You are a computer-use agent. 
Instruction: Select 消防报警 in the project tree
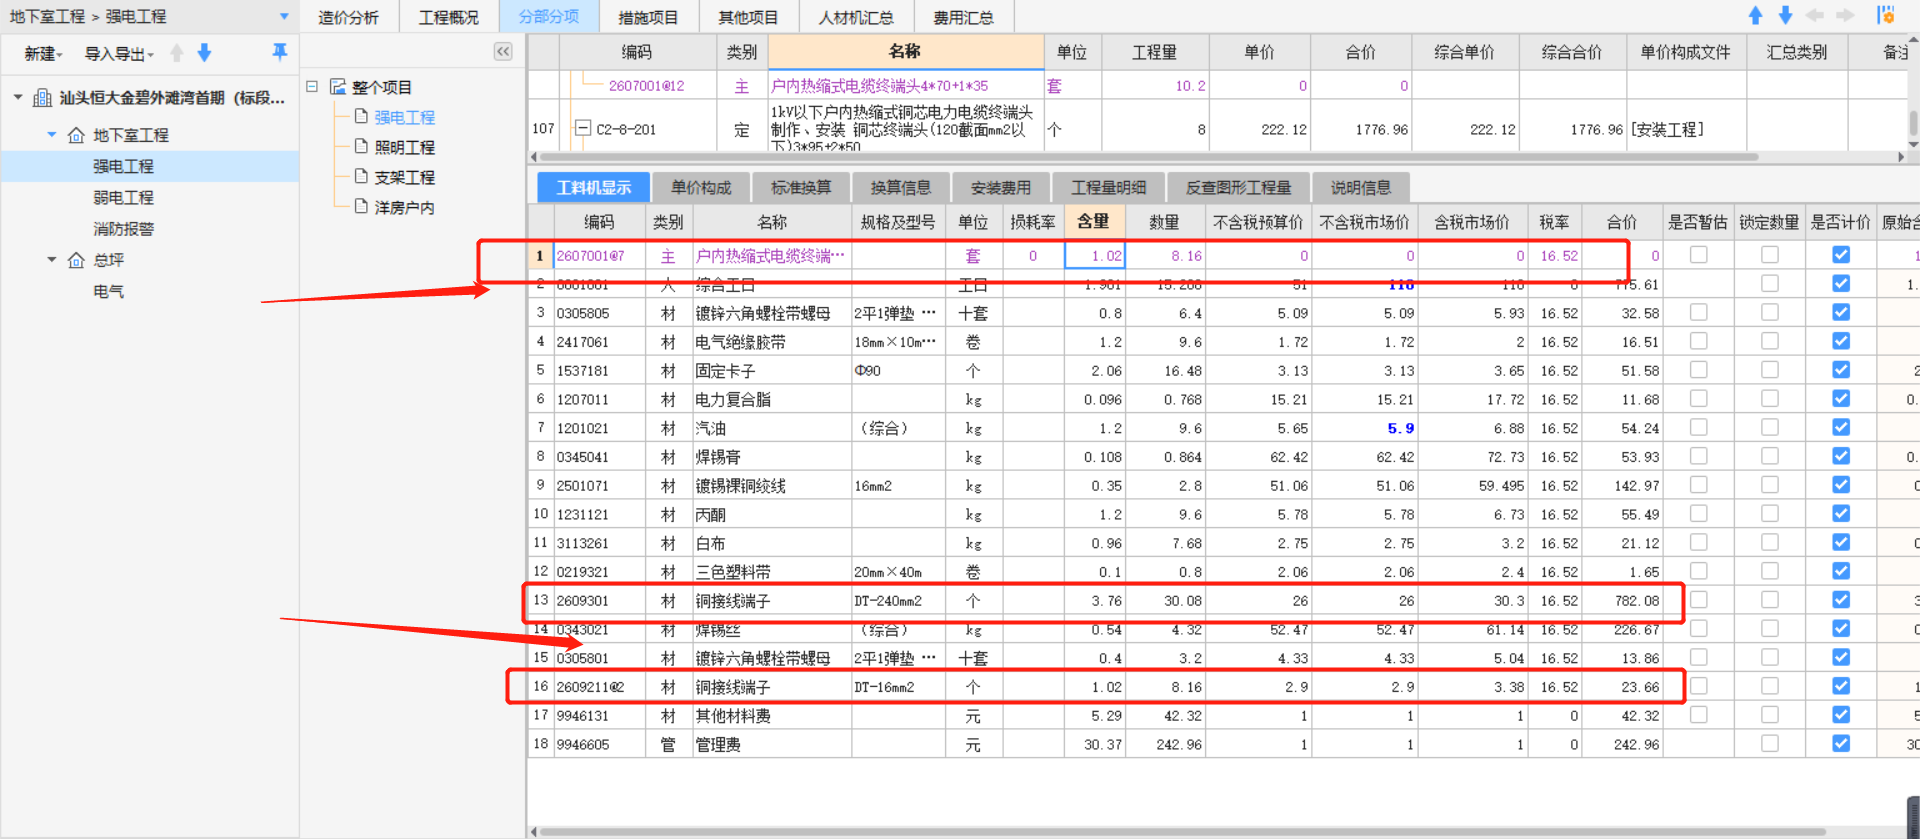point(123,229)
